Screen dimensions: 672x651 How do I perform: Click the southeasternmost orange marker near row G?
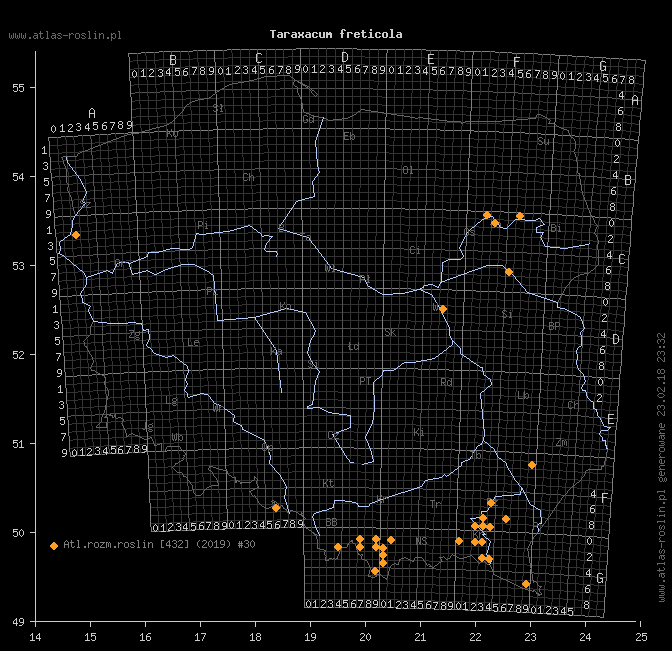click(x=526, y=584)
